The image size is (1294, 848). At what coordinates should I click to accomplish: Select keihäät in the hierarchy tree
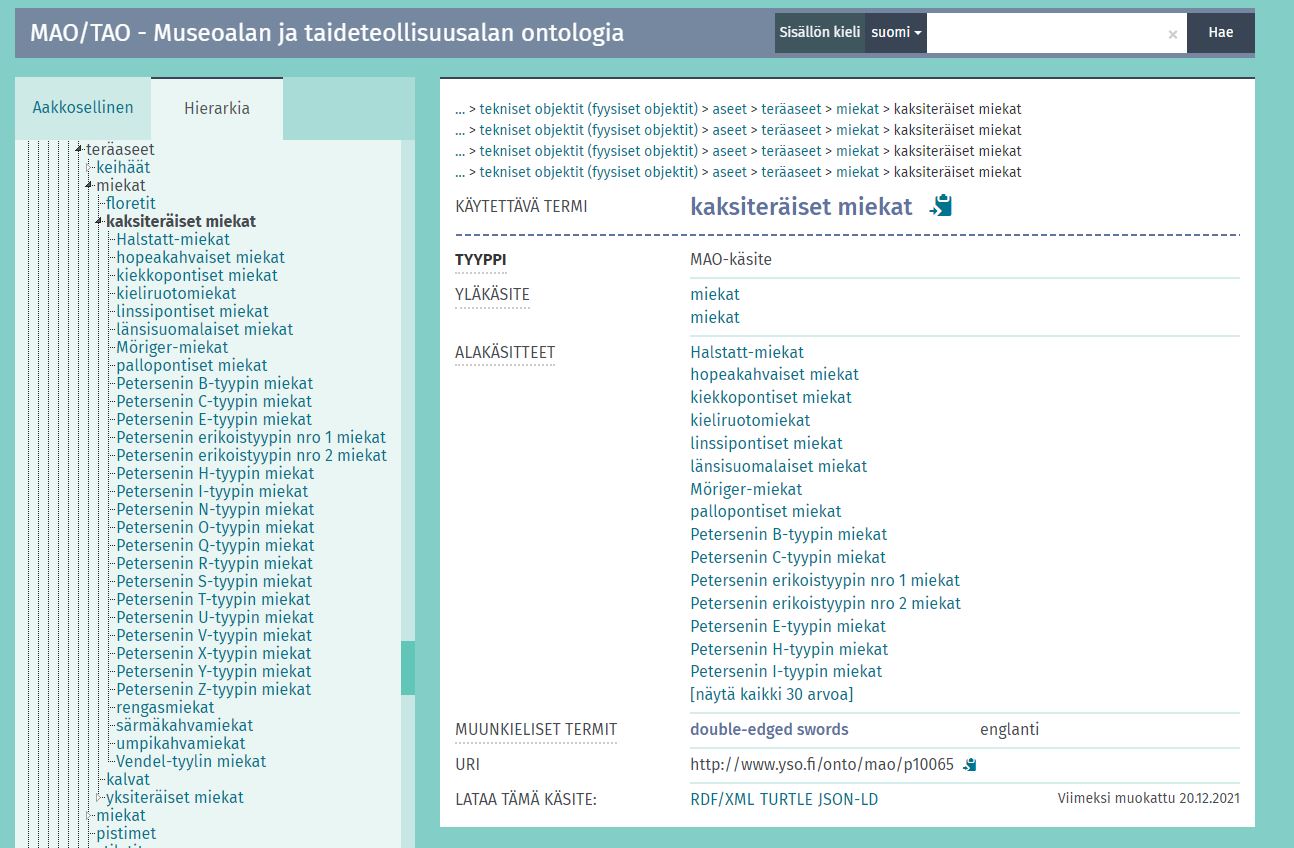(123, 167)
